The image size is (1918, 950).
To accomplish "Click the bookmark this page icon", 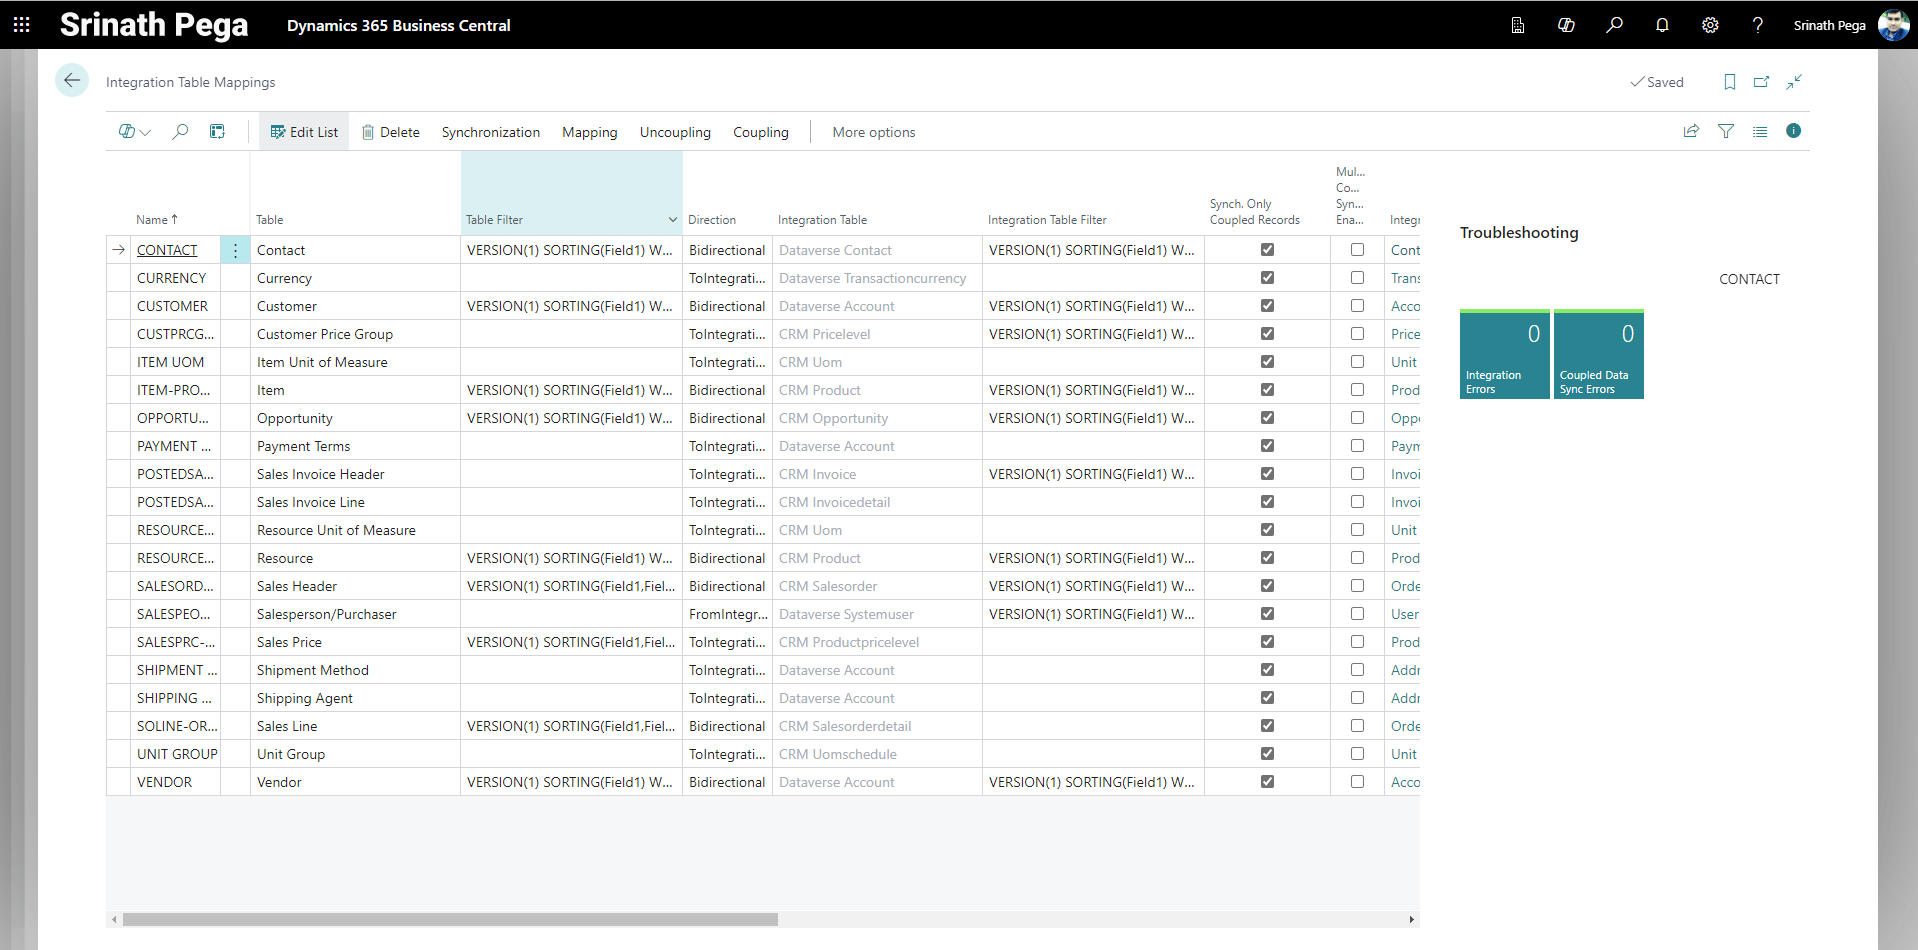I will pyautogui.click(x=1729, y=82).
